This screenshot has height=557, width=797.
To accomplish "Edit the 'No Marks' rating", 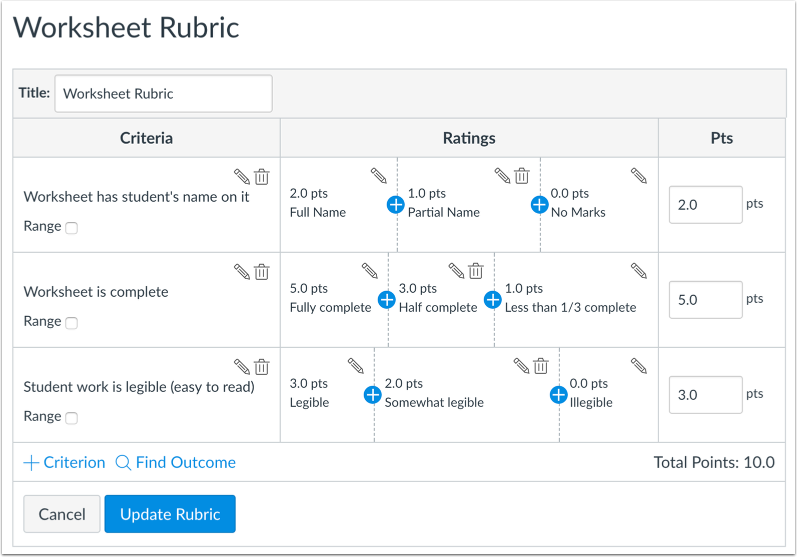I will point(639,176).
